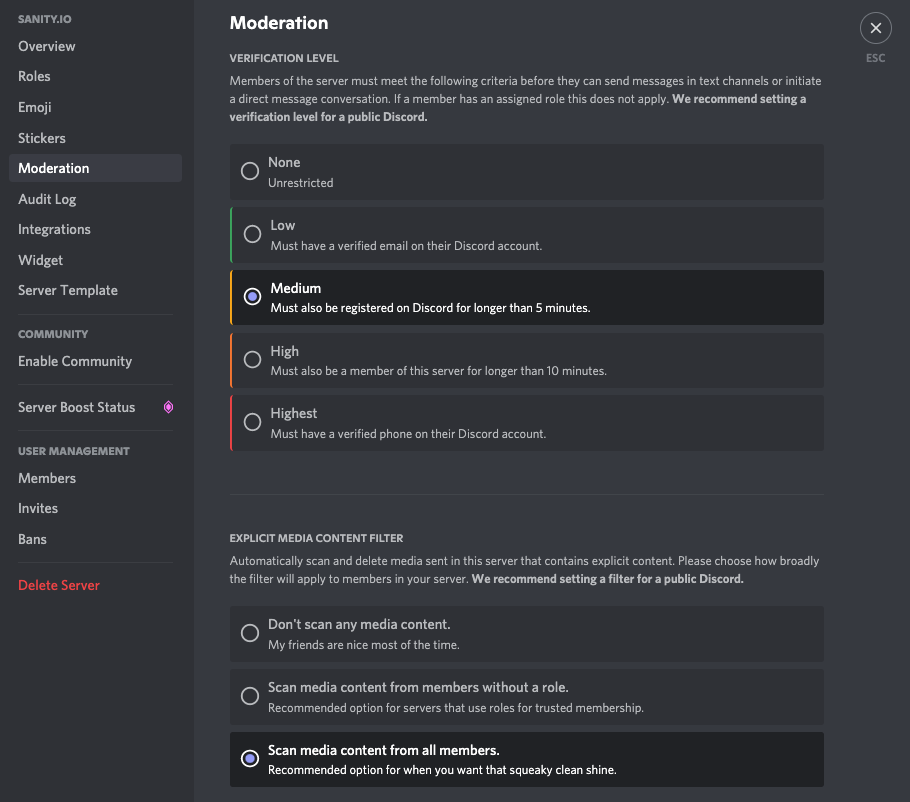View the Bans page
The image size is (910, 802).
point(32,539)
